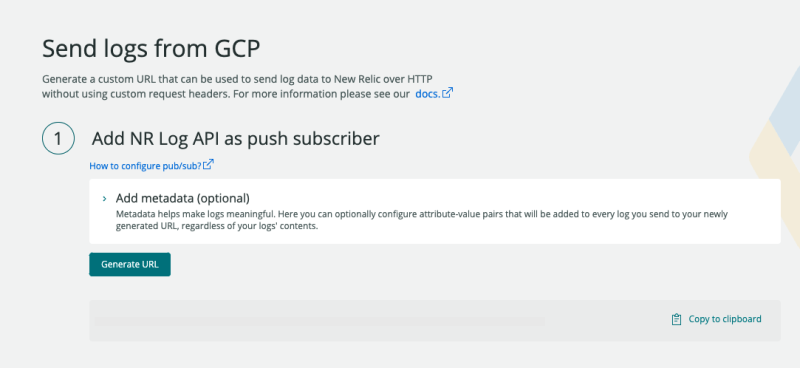The image size is (800, 368).
Task: Click the external-link icon beside docs
Action: pos(447,93)
